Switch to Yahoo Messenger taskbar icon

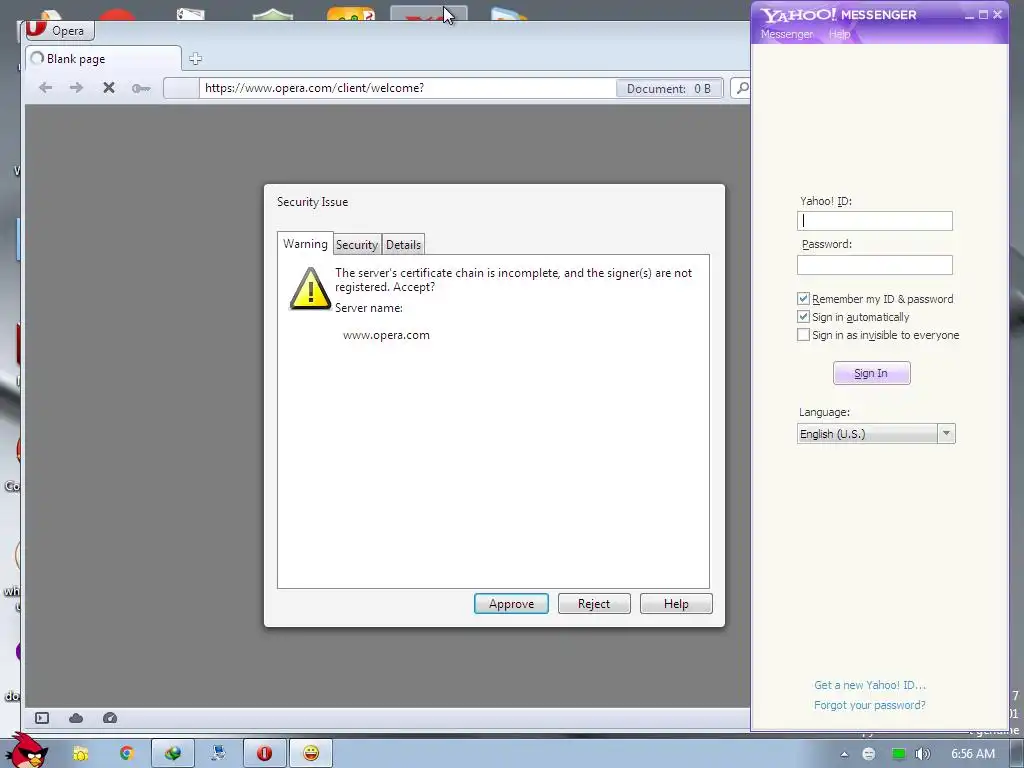pyautogui.click(x=311, y=754)
